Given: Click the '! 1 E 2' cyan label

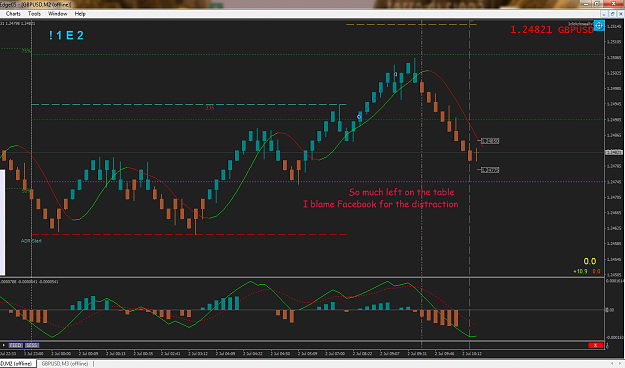Looking at the screenshot, I should 66,35.
